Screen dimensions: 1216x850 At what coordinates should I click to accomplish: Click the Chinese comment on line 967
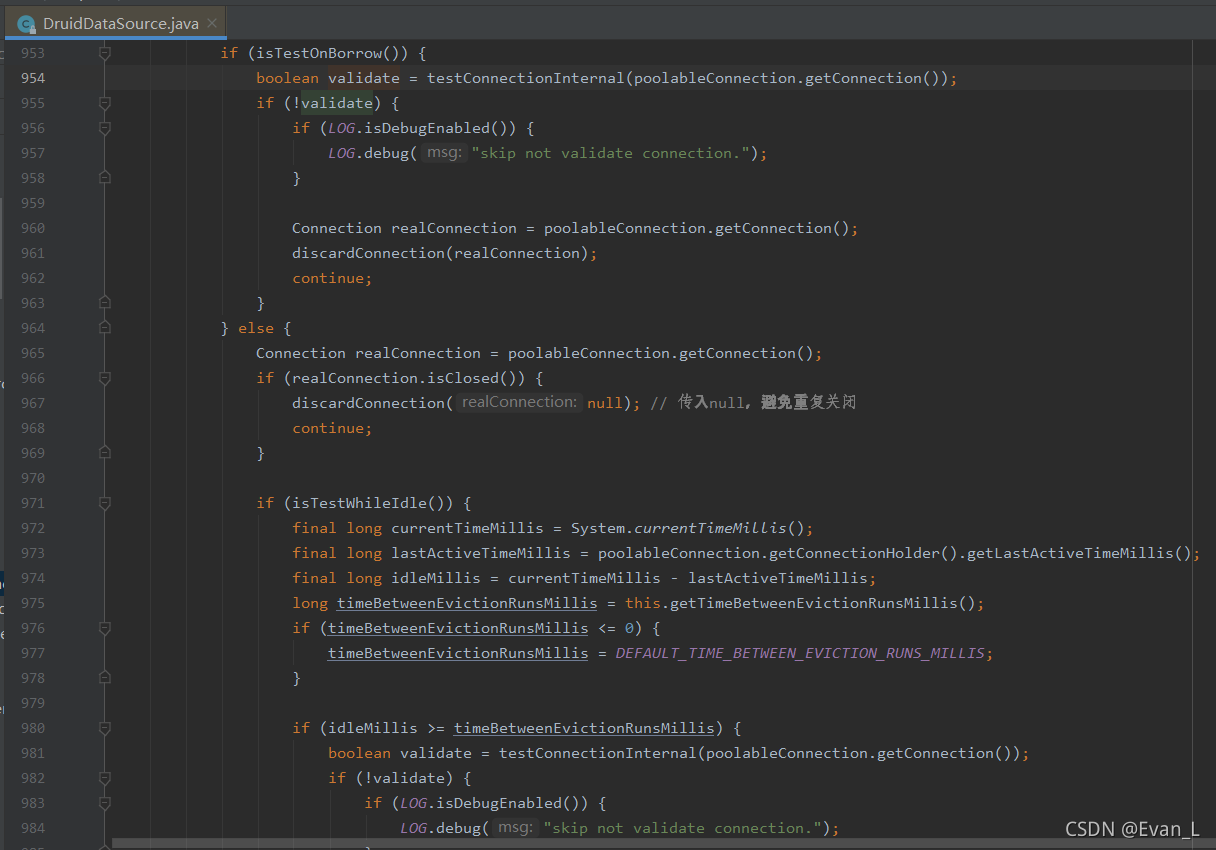coord(753,403)
